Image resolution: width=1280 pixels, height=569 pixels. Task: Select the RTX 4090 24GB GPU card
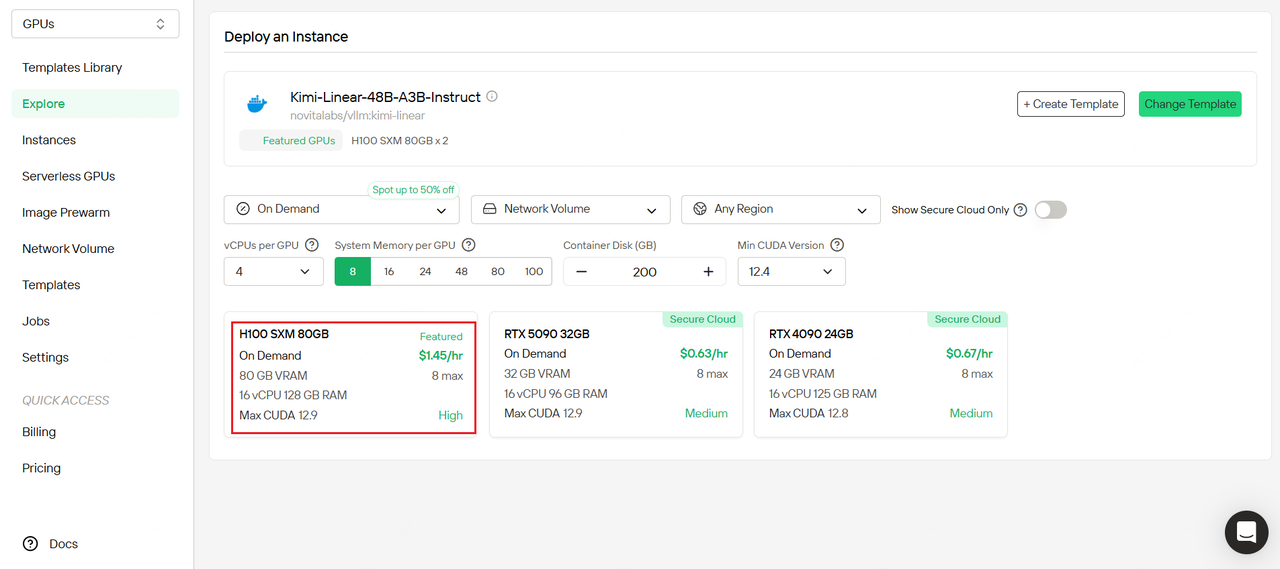(881, 374)
